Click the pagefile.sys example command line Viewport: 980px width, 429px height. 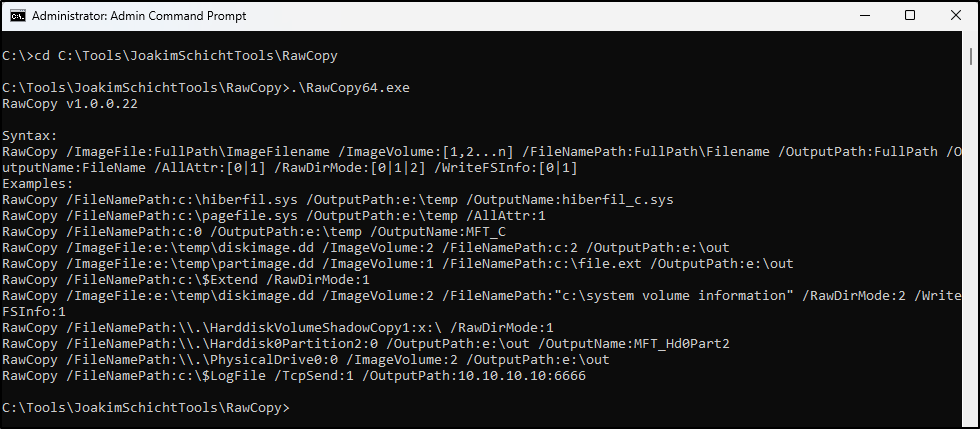[275, 216]
